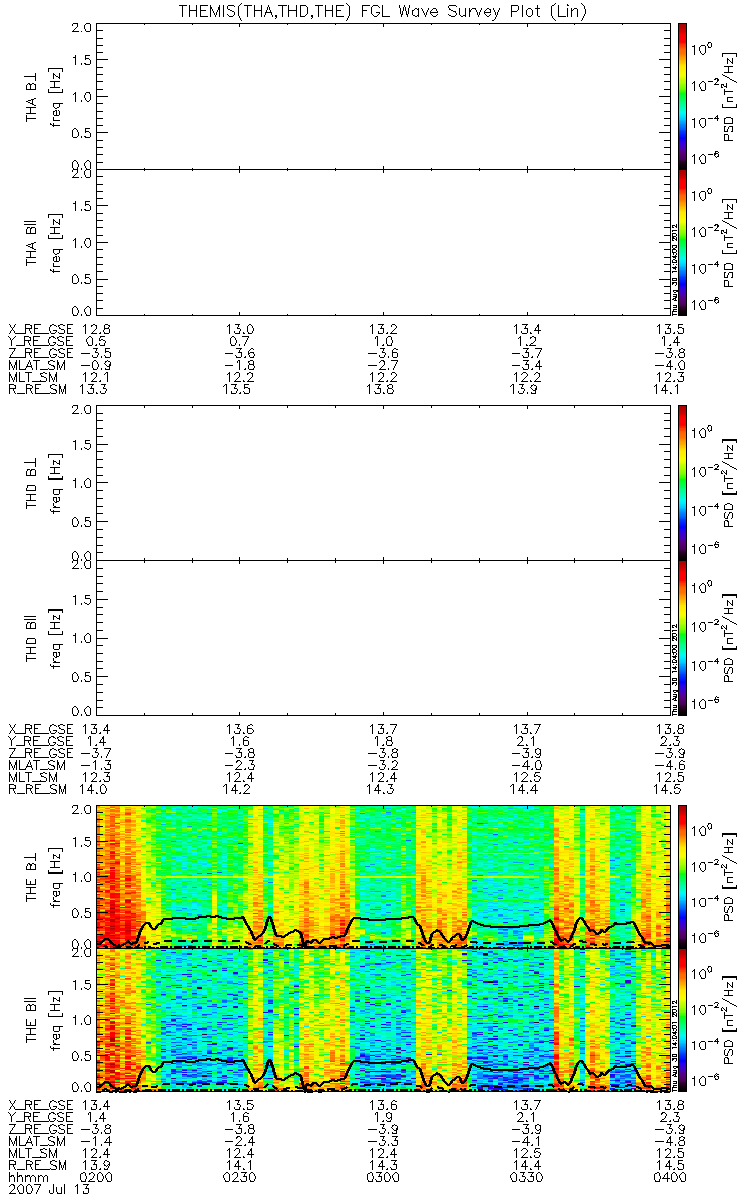Viewport: 750px width, 1200px height.
Task: Click the R_RE_SM value '13.9' under THE
Action: (98, 1166)
